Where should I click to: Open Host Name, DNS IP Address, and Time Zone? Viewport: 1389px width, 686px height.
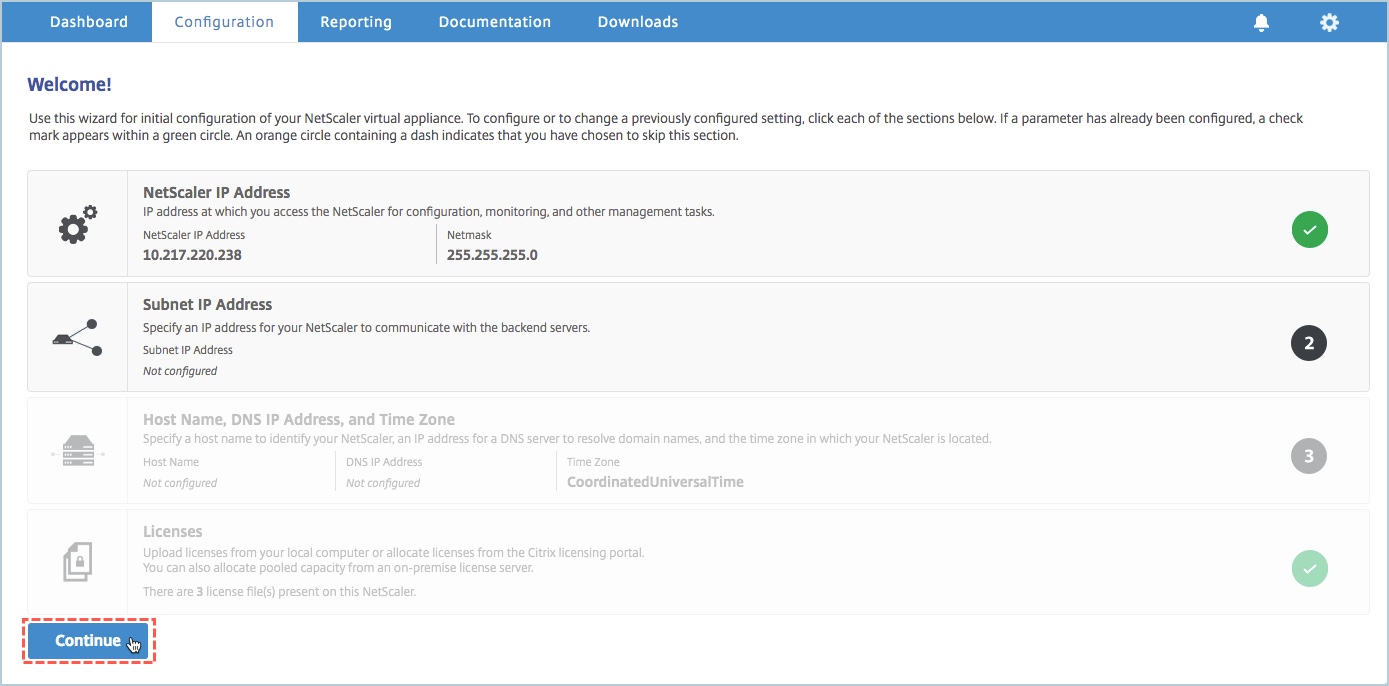tap(299, 419)
